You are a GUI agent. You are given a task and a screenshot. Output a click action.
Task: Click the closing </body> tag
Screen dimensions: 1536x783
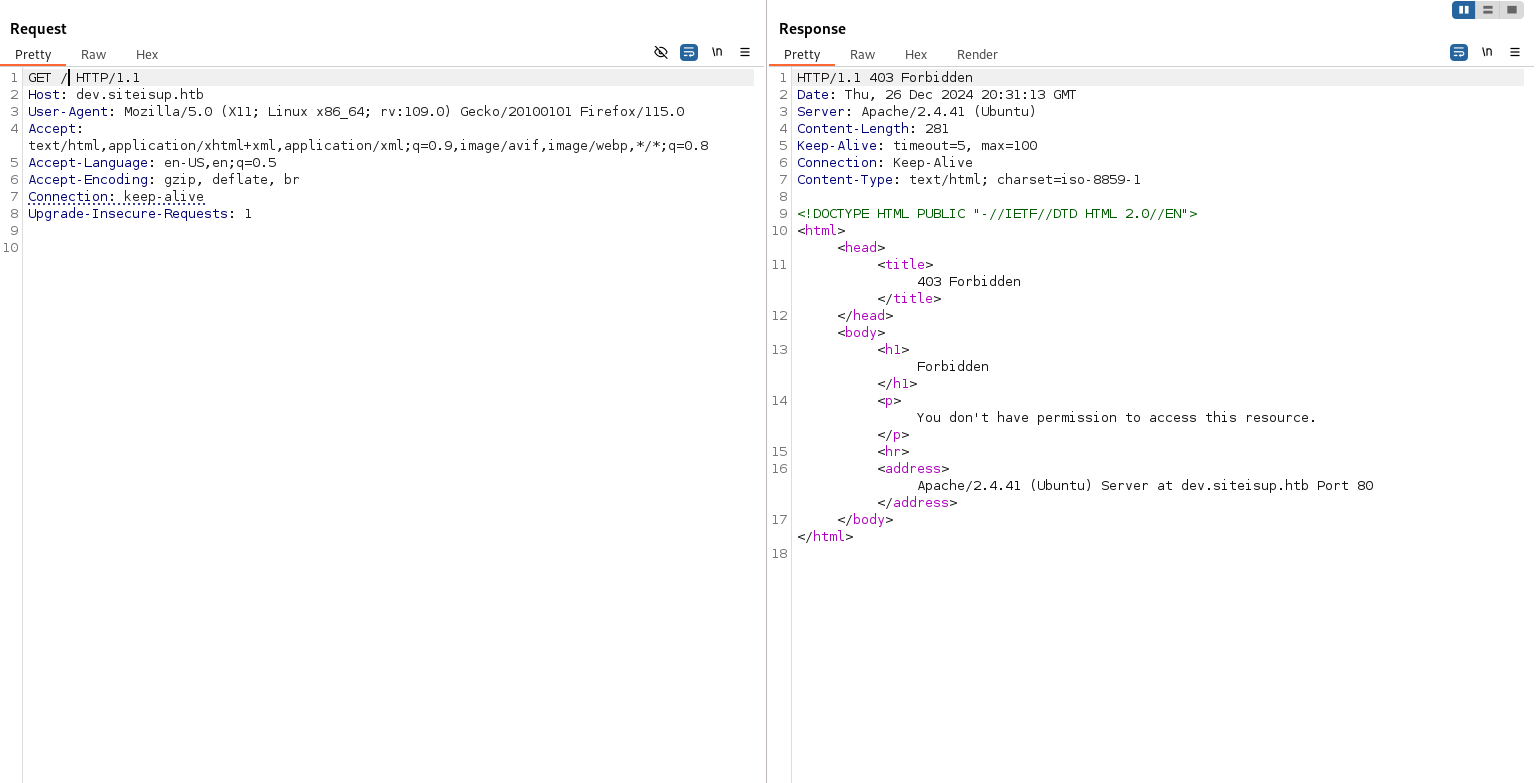click(x=865, y=519)
